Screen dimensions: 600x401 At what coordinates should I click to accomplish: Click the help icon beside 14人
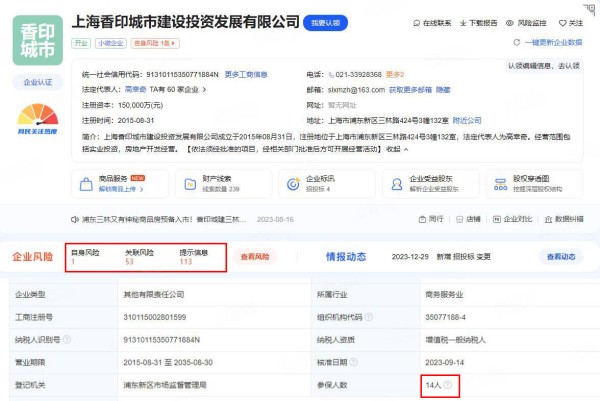click(x=447, y=384)
